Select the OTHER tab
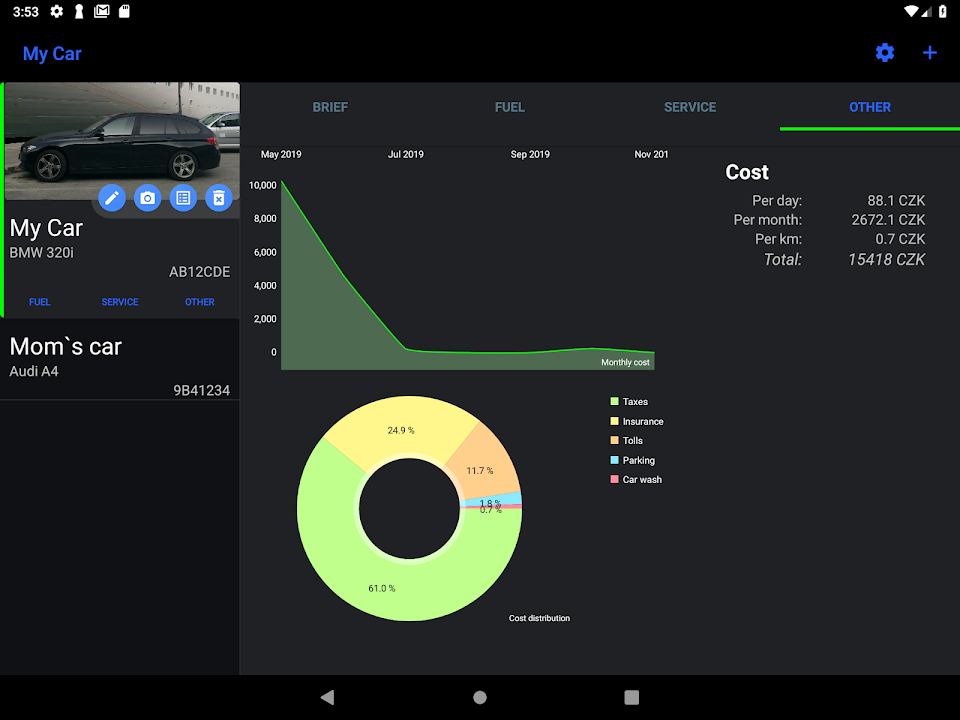 pyautogui.click(x=870, y=107)
